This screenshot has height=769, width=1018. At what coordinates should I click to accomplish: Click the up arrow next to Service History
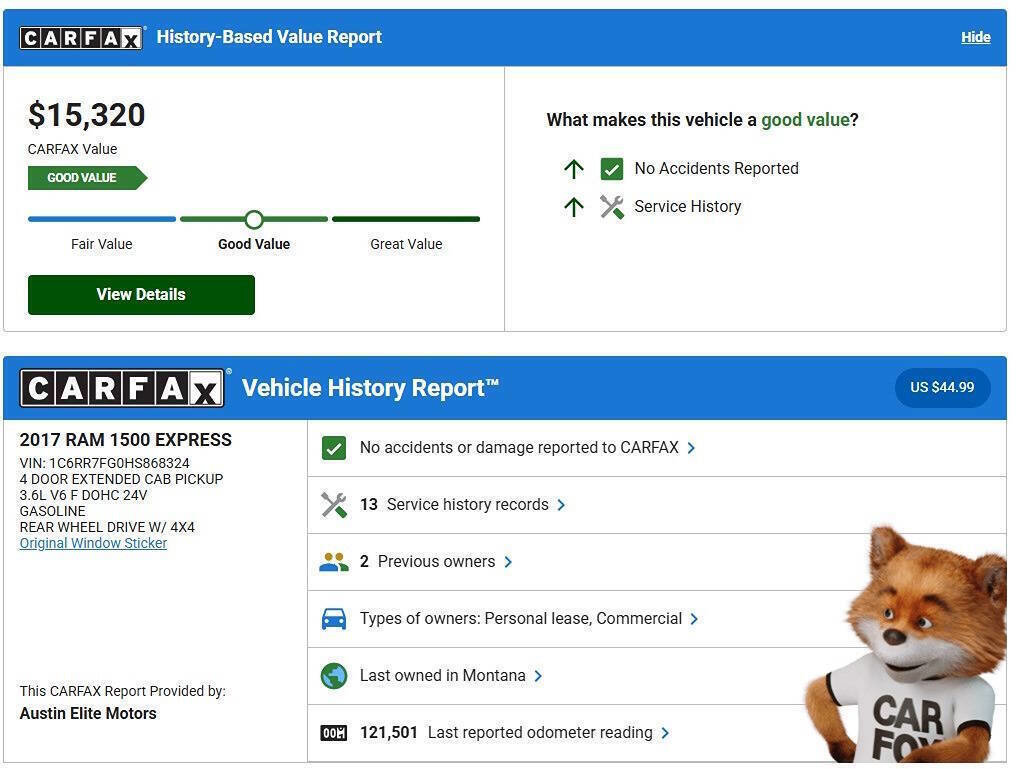(574, 207)
